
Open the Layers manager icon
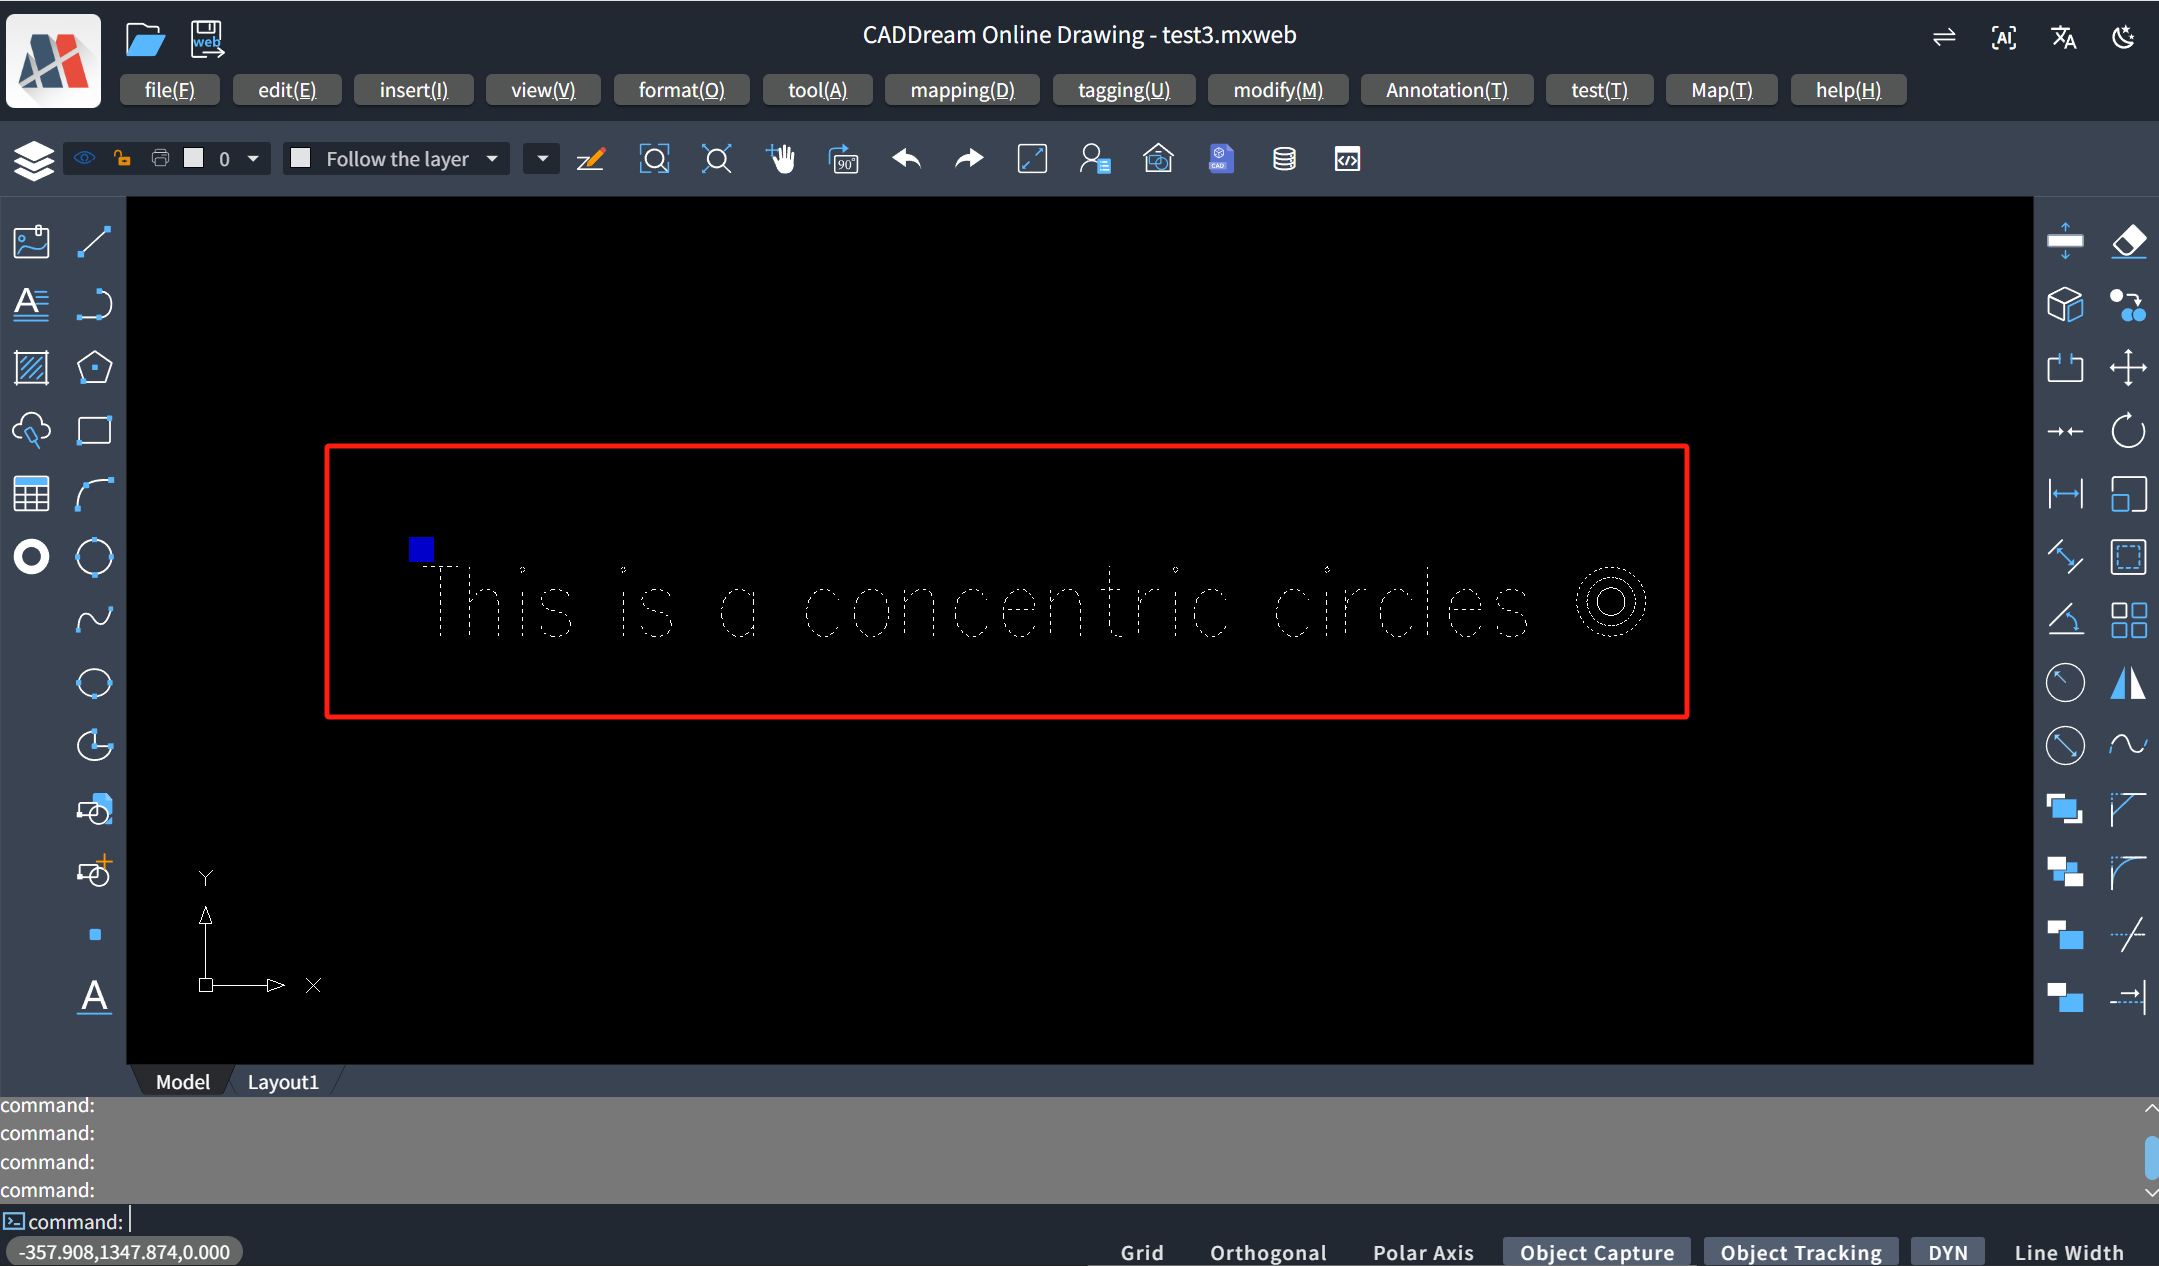[33, 159]
